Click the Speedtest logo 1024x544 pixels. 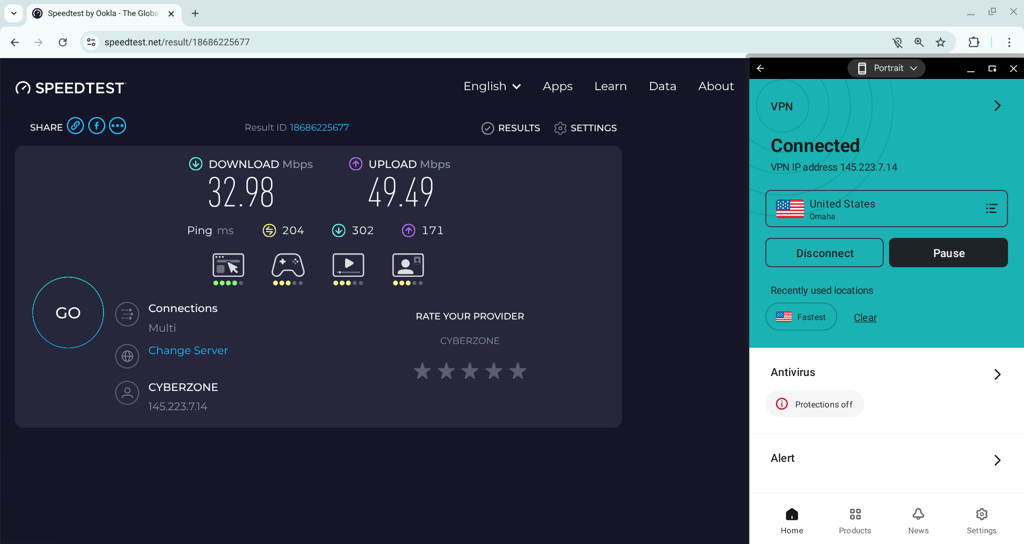pos(70,88)
